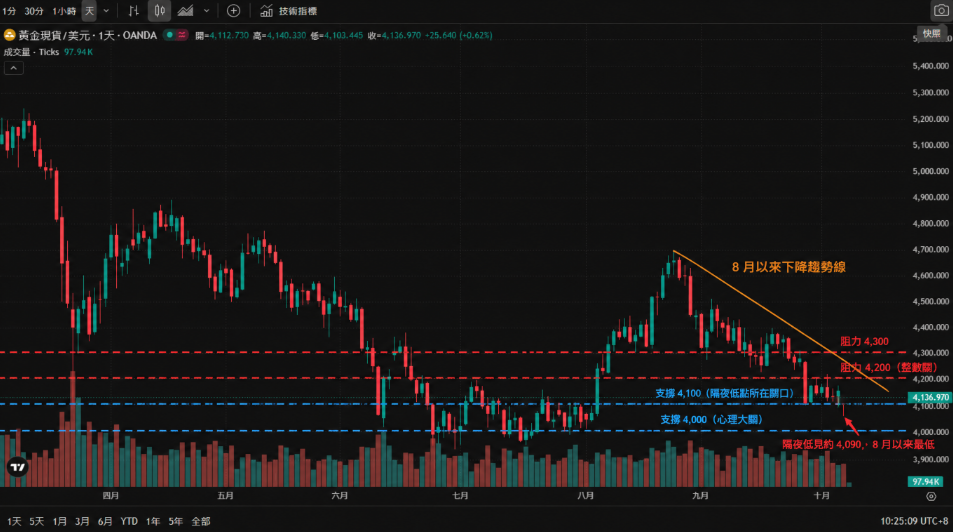
Task: Click the open value 4,112.730
Action: (229, 35)
